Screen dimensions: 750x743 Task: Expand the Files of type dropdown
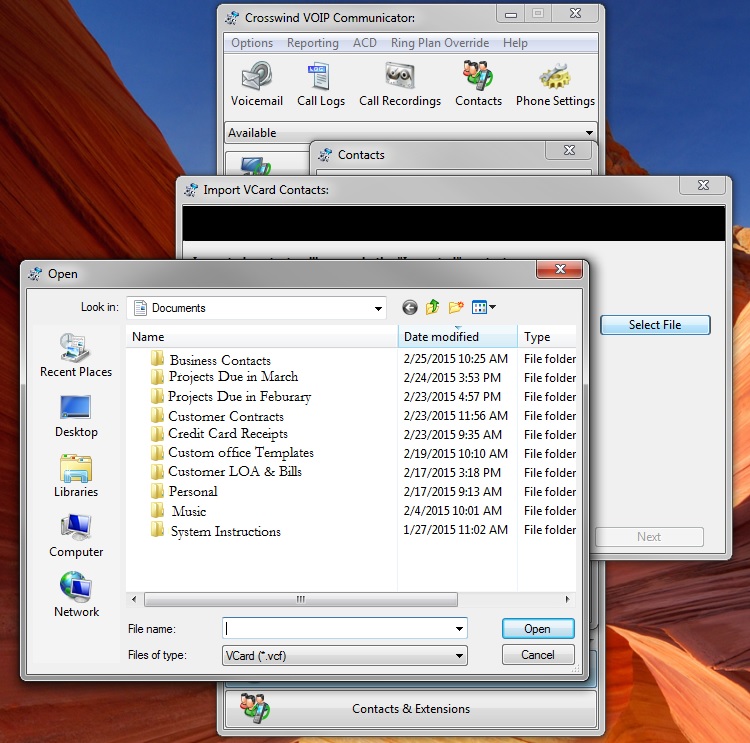pyautogui.click(x=459, y=656)
